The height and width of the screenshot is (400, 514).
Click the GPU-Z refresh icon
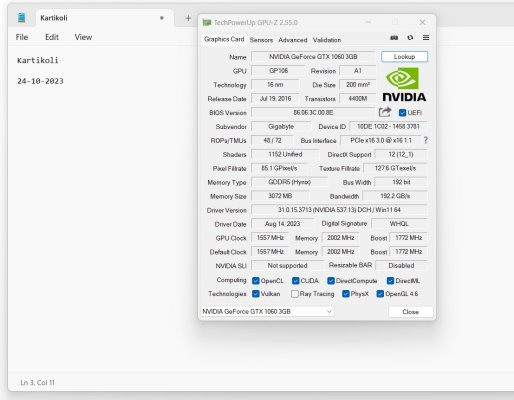coord(410,38)
